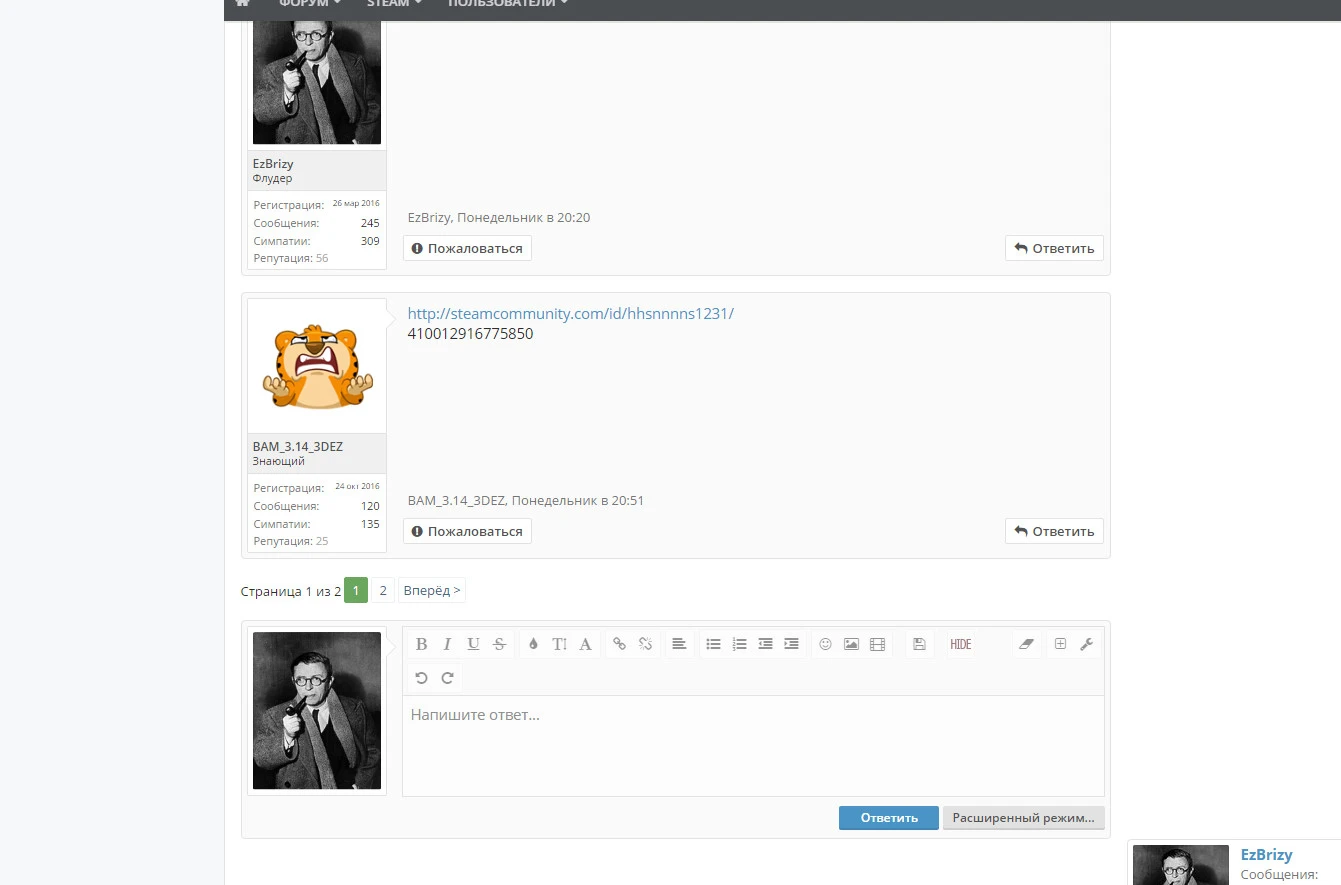The width and height of the screenshot is (1341, 885).
Task: Open EzBrizy username below the first post's avatar
Action: coord(273,163)
